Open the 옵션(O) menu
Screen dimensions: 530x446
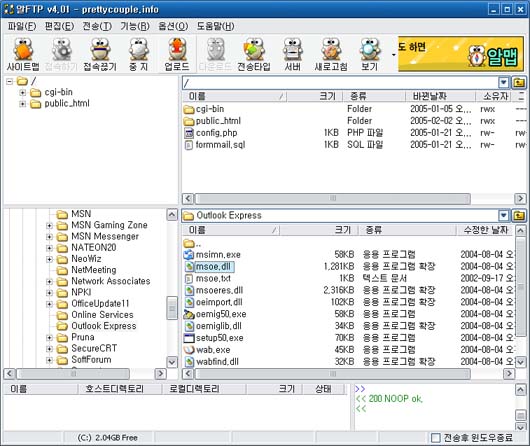tap(173, 26)
